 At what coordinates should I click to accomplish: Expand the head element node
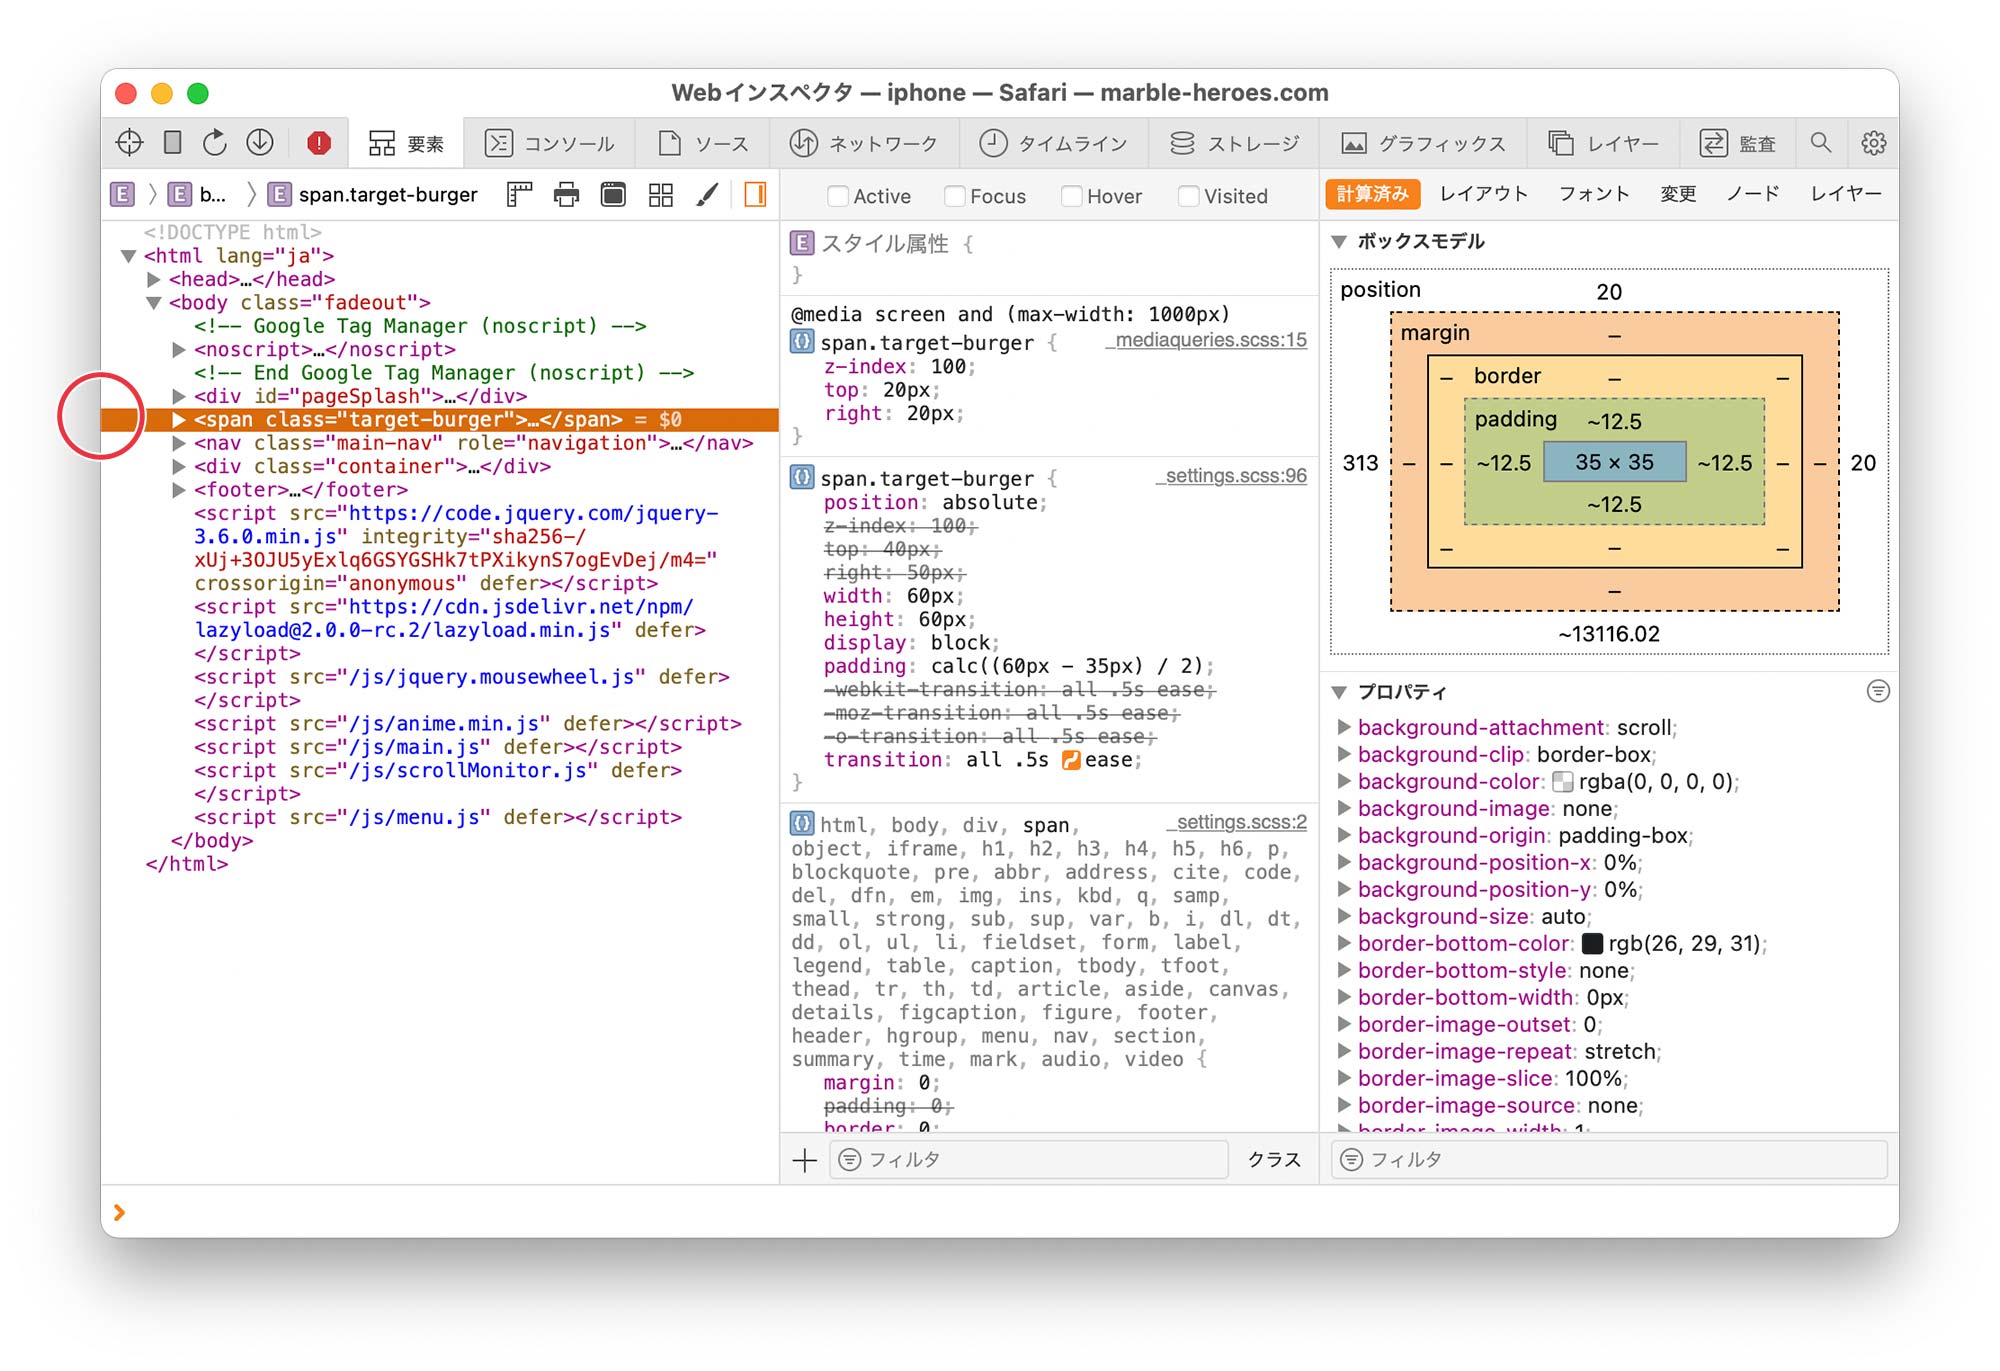pyautogui.click(x=154, y=279)
